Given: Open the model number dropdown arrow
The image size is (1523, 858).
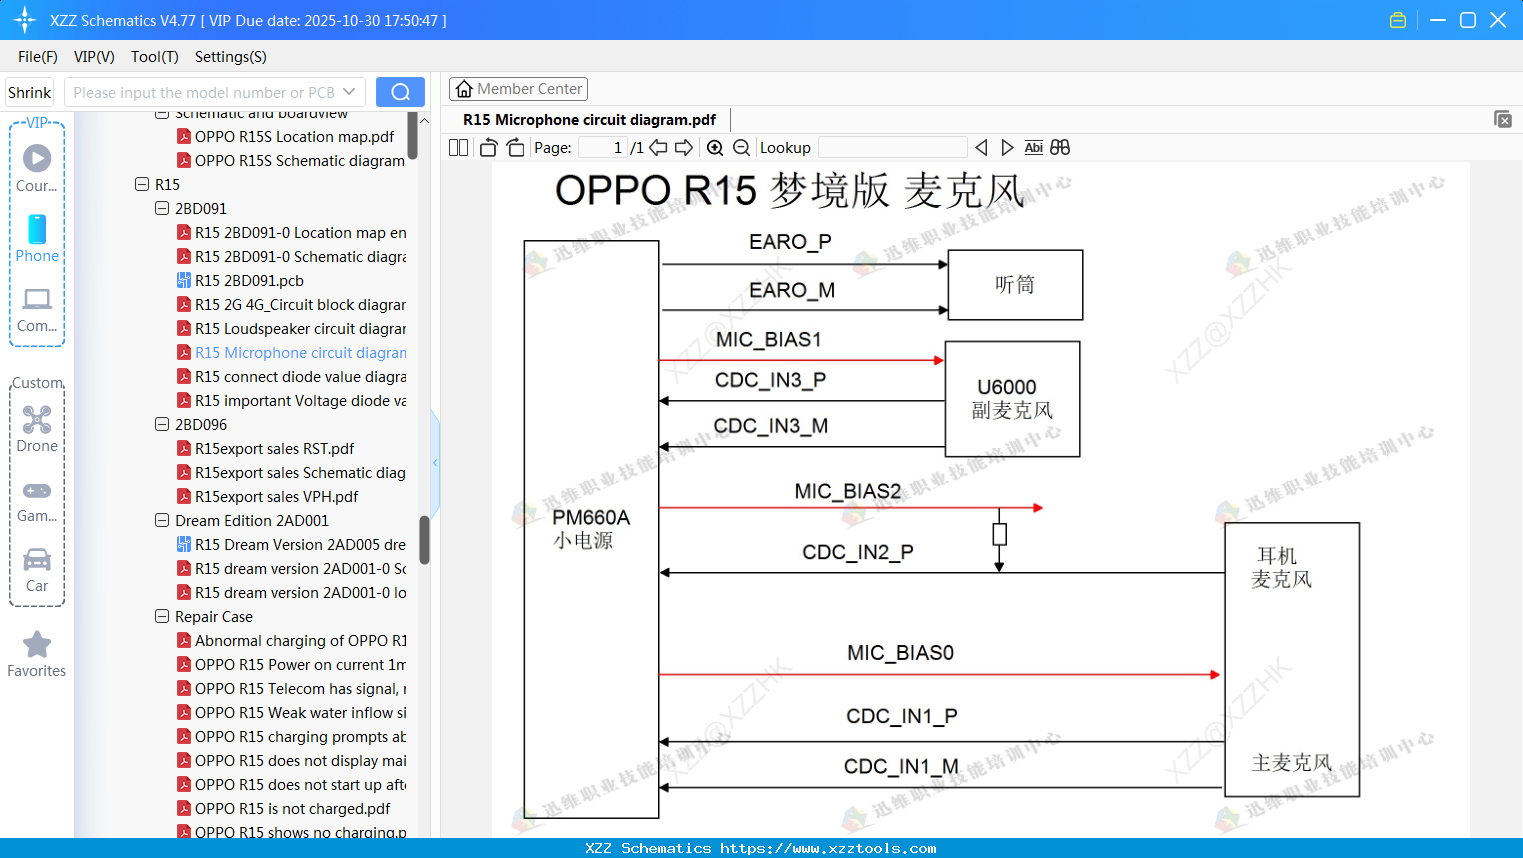Looking at the screenshot, I should 349,92.
